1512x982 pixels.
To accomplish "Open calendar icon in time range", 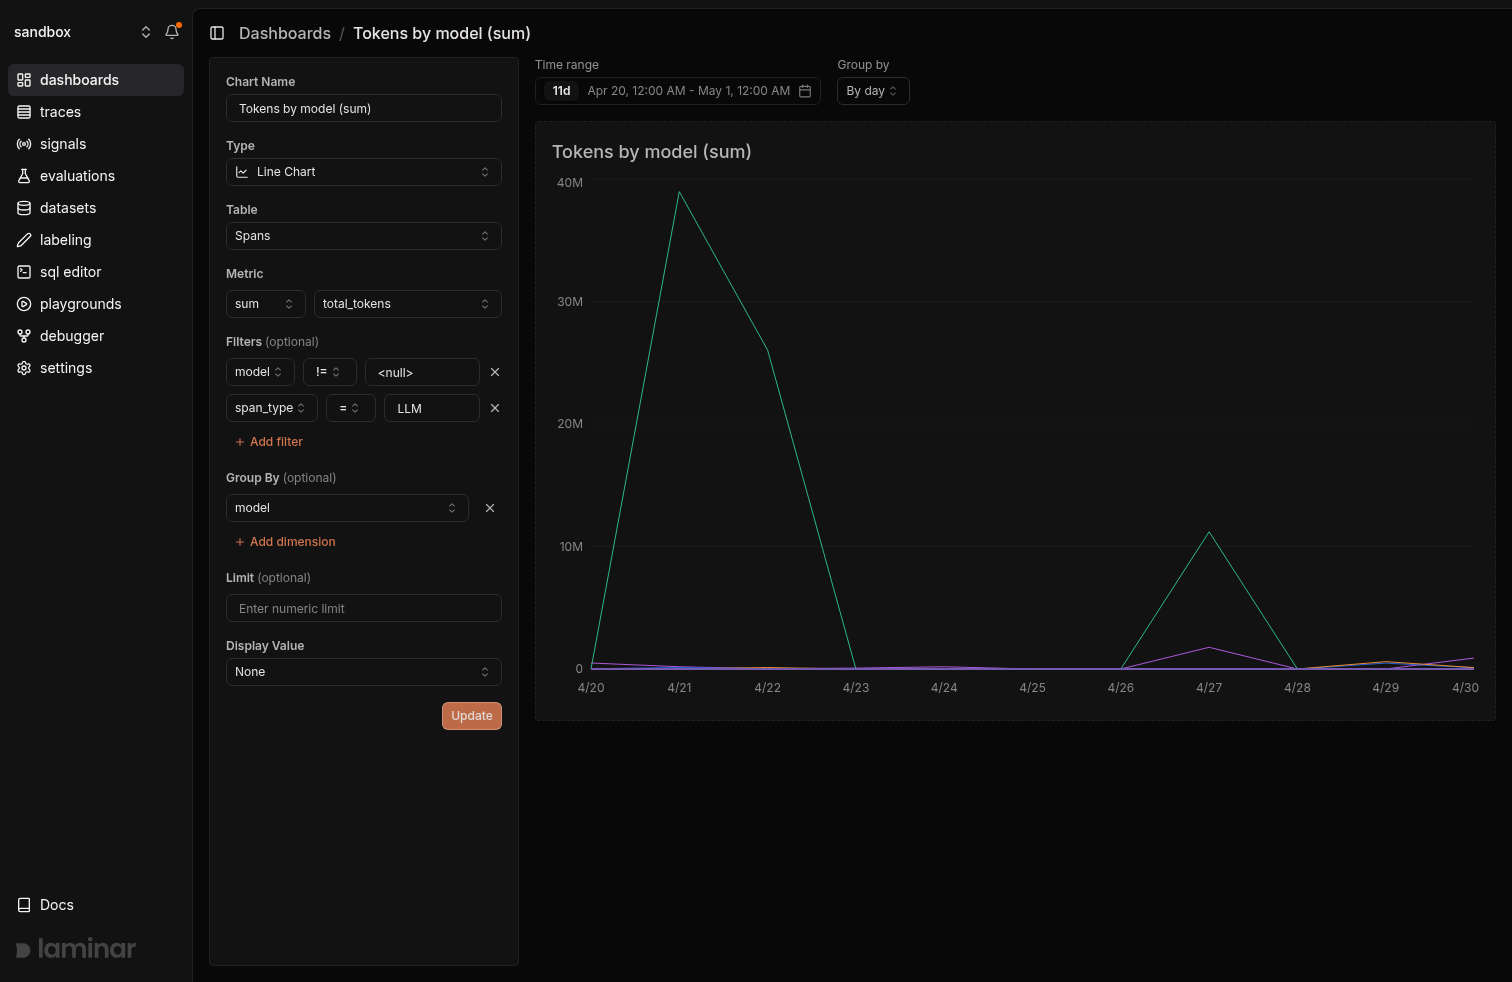I will coord(805,91).
